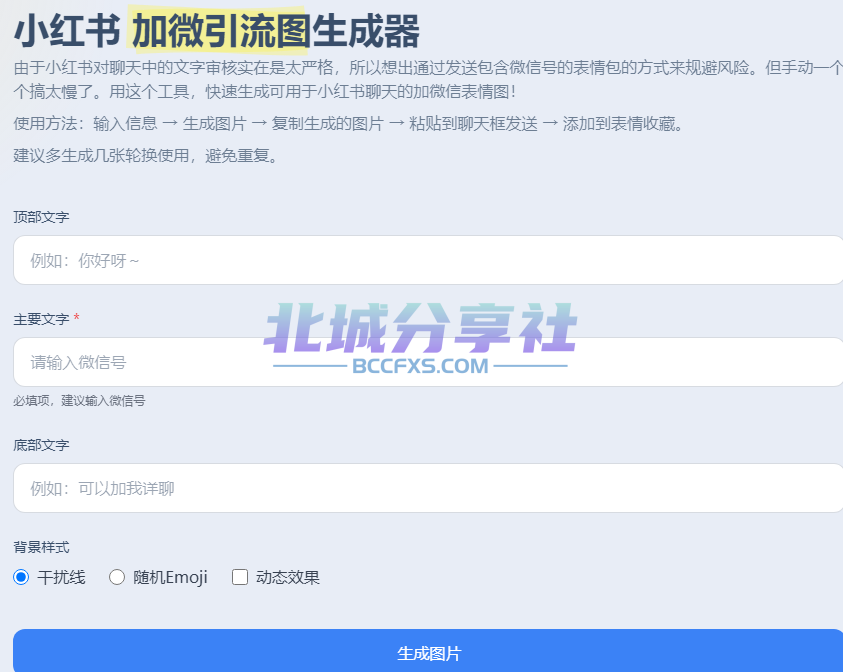Focus the 请输入微信号 main text field
The height and width of the screenshot is (672, 843).
(x=428, y=362)
